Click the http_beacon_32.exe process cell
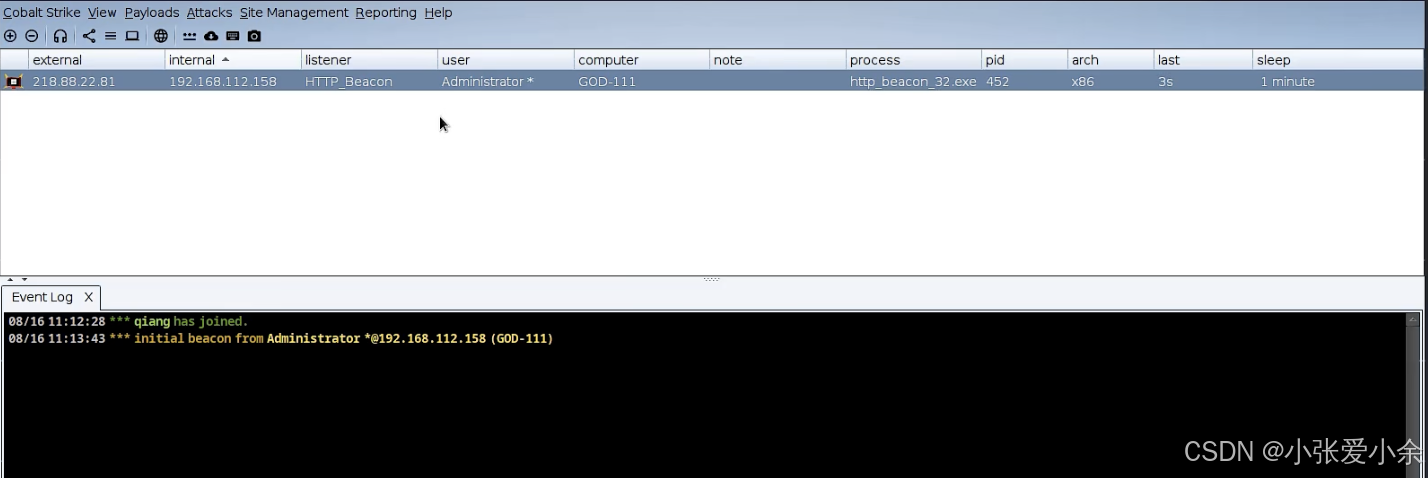The height and width of the screenshot is (478, 1428). click(x=913, y=82)
